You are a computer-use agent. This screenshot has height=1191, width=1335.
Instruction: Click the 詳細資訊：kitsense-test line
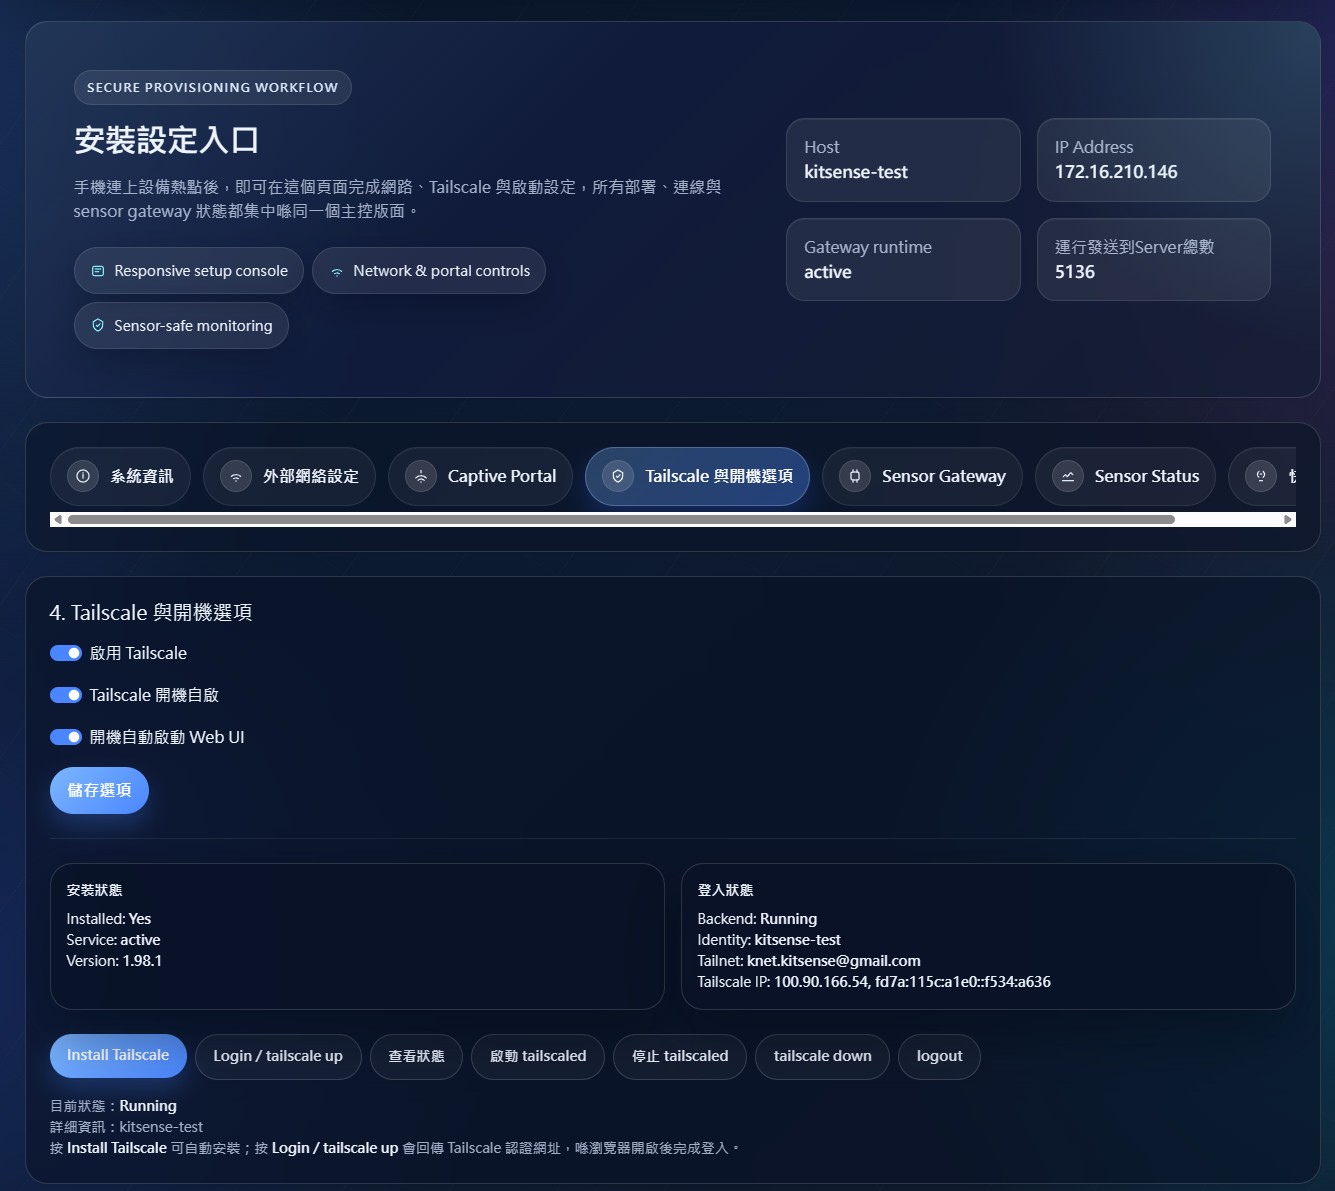coord(126,1127)
